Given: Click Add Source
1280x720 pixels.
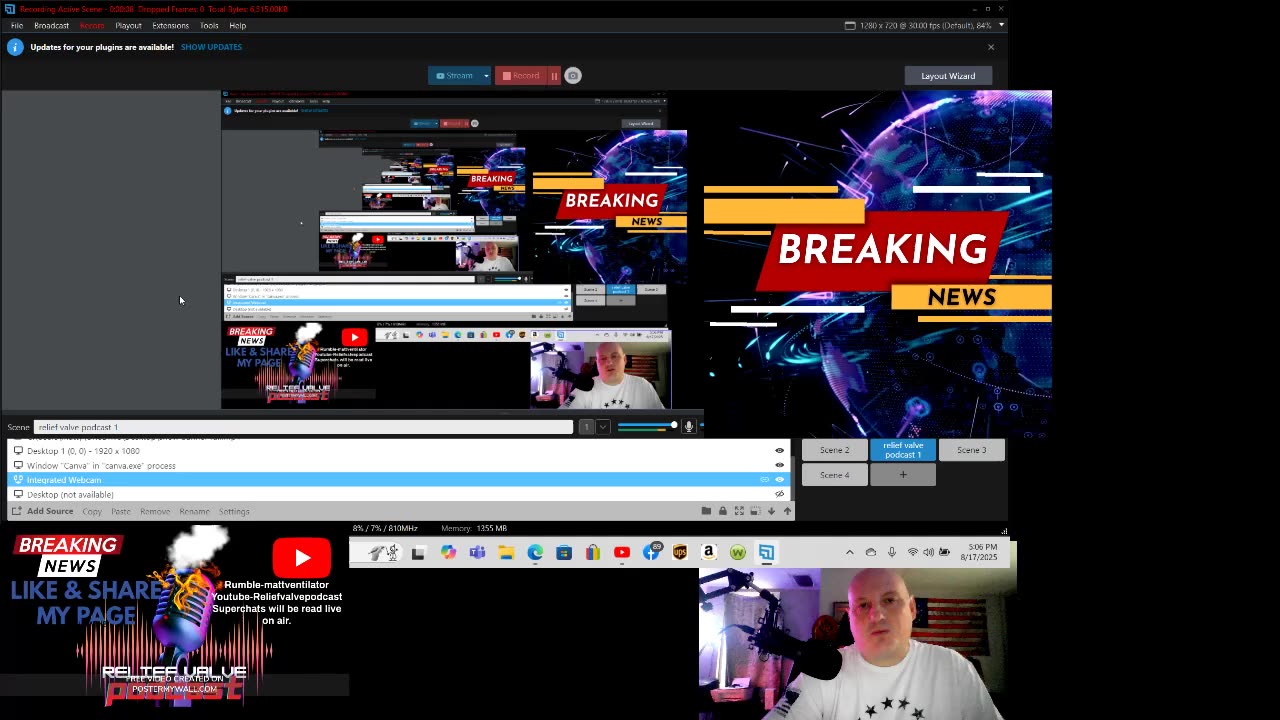Looking at the screenshot, I should (43, 512).
